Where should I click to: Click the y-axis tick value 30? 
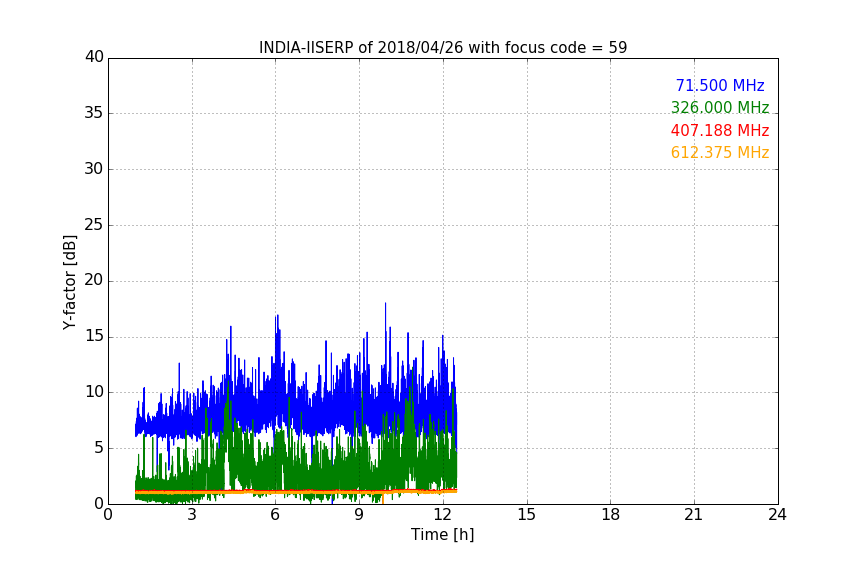[94, 169]
